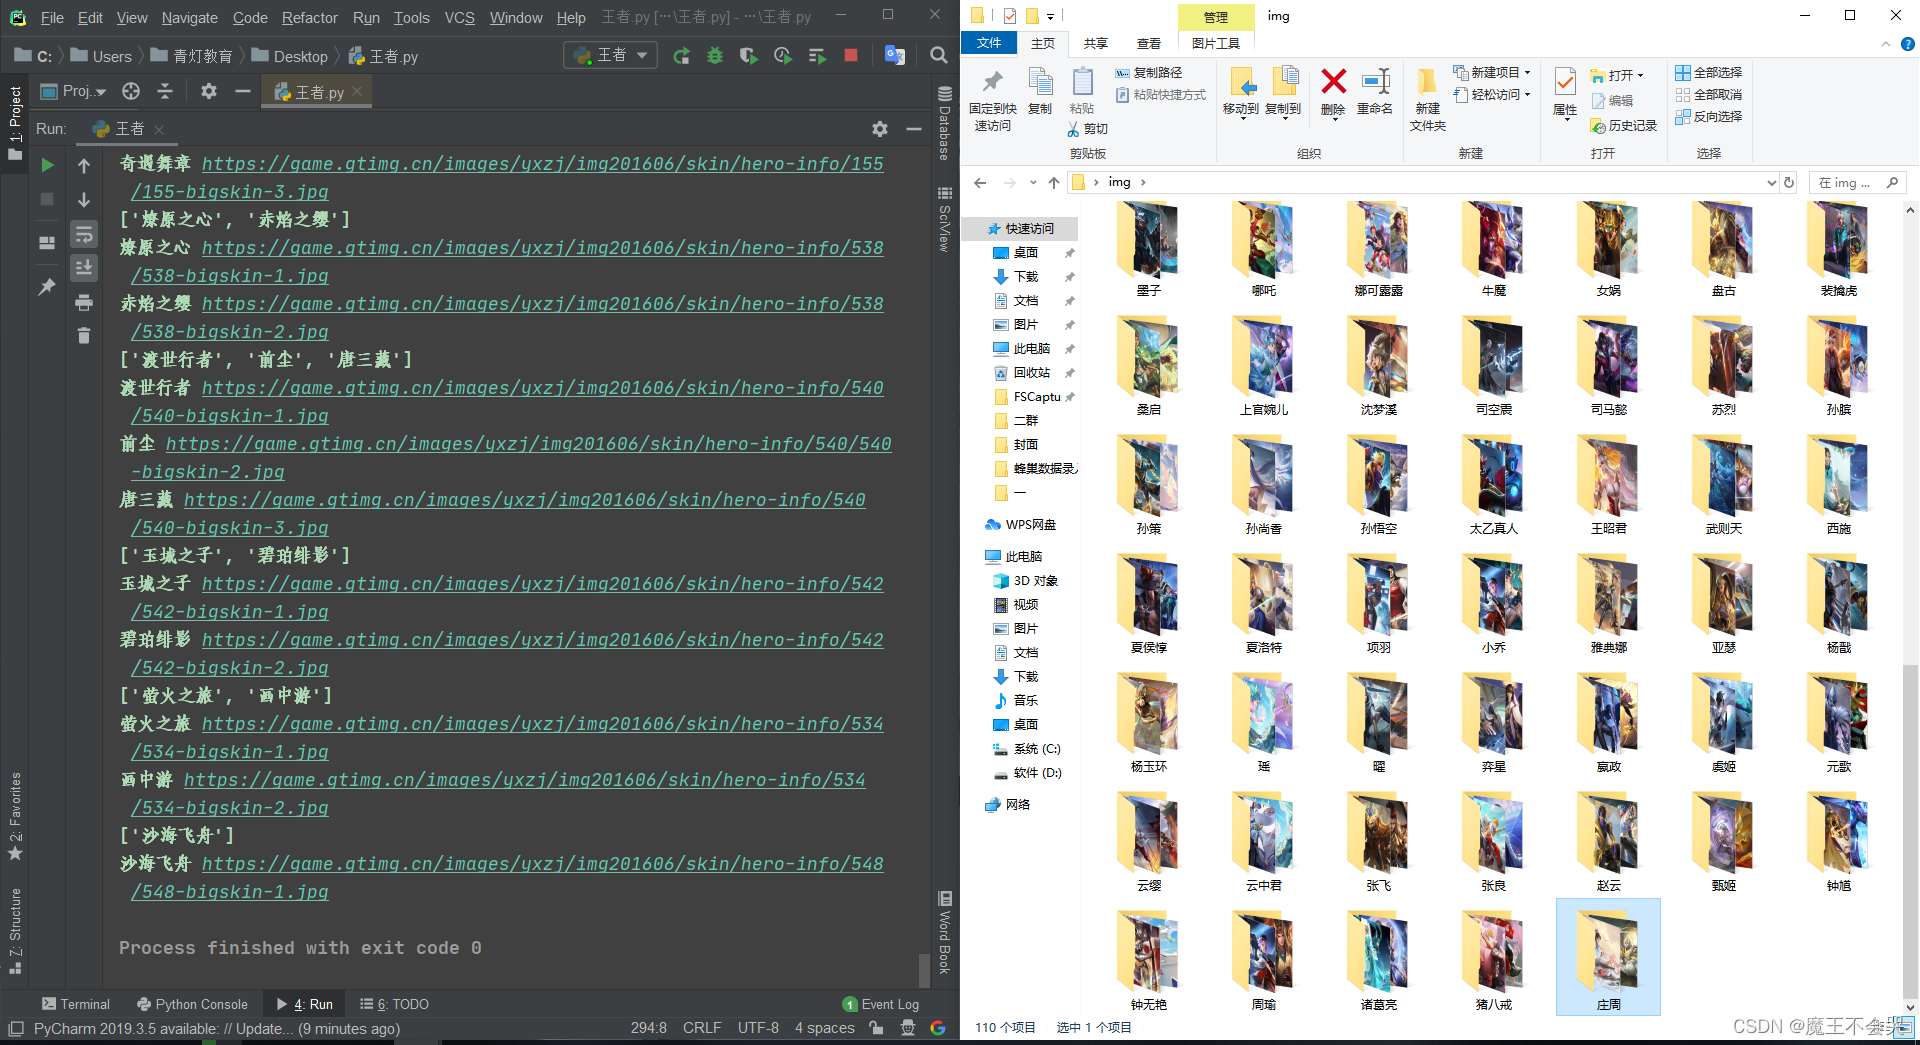Toggle pin tab in the Run panel
The height and width of the screenshot is (1045, 1920).
[47, 287]
